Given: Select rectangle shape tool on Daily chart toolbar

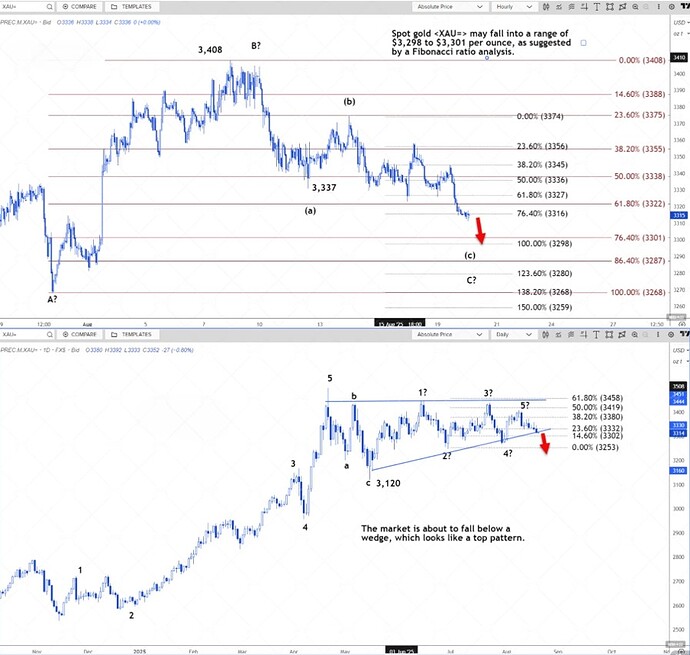Looking at the screenshot, I should (x=609, y=335).
